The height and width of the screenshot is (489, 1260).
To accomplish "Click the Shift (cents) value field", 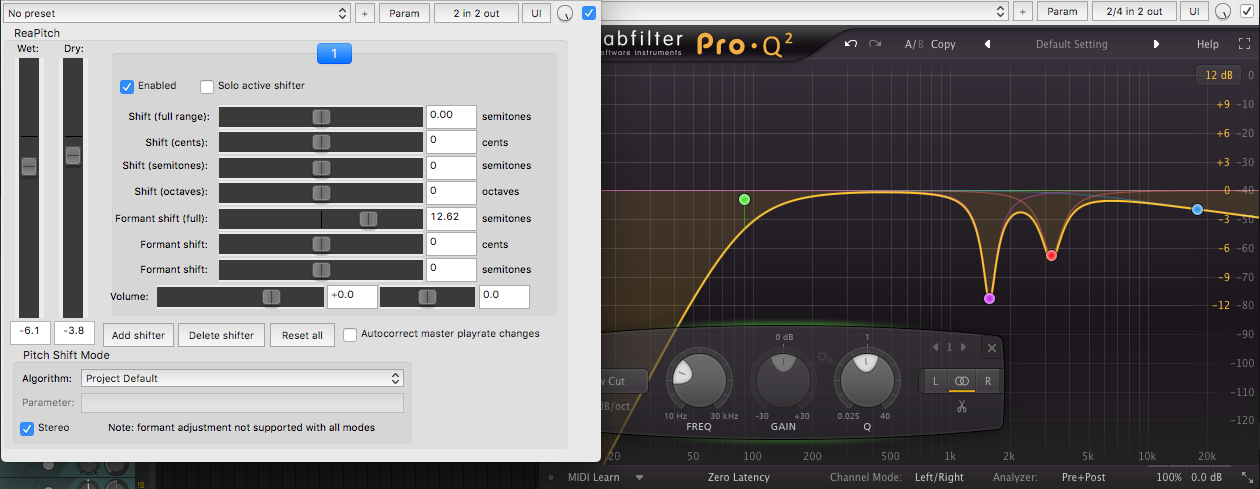I will (450, 142).
